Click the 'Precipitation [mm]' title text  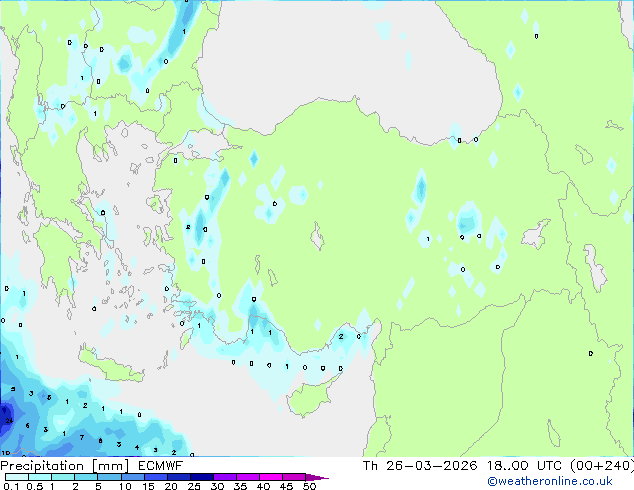coord(65,466)
